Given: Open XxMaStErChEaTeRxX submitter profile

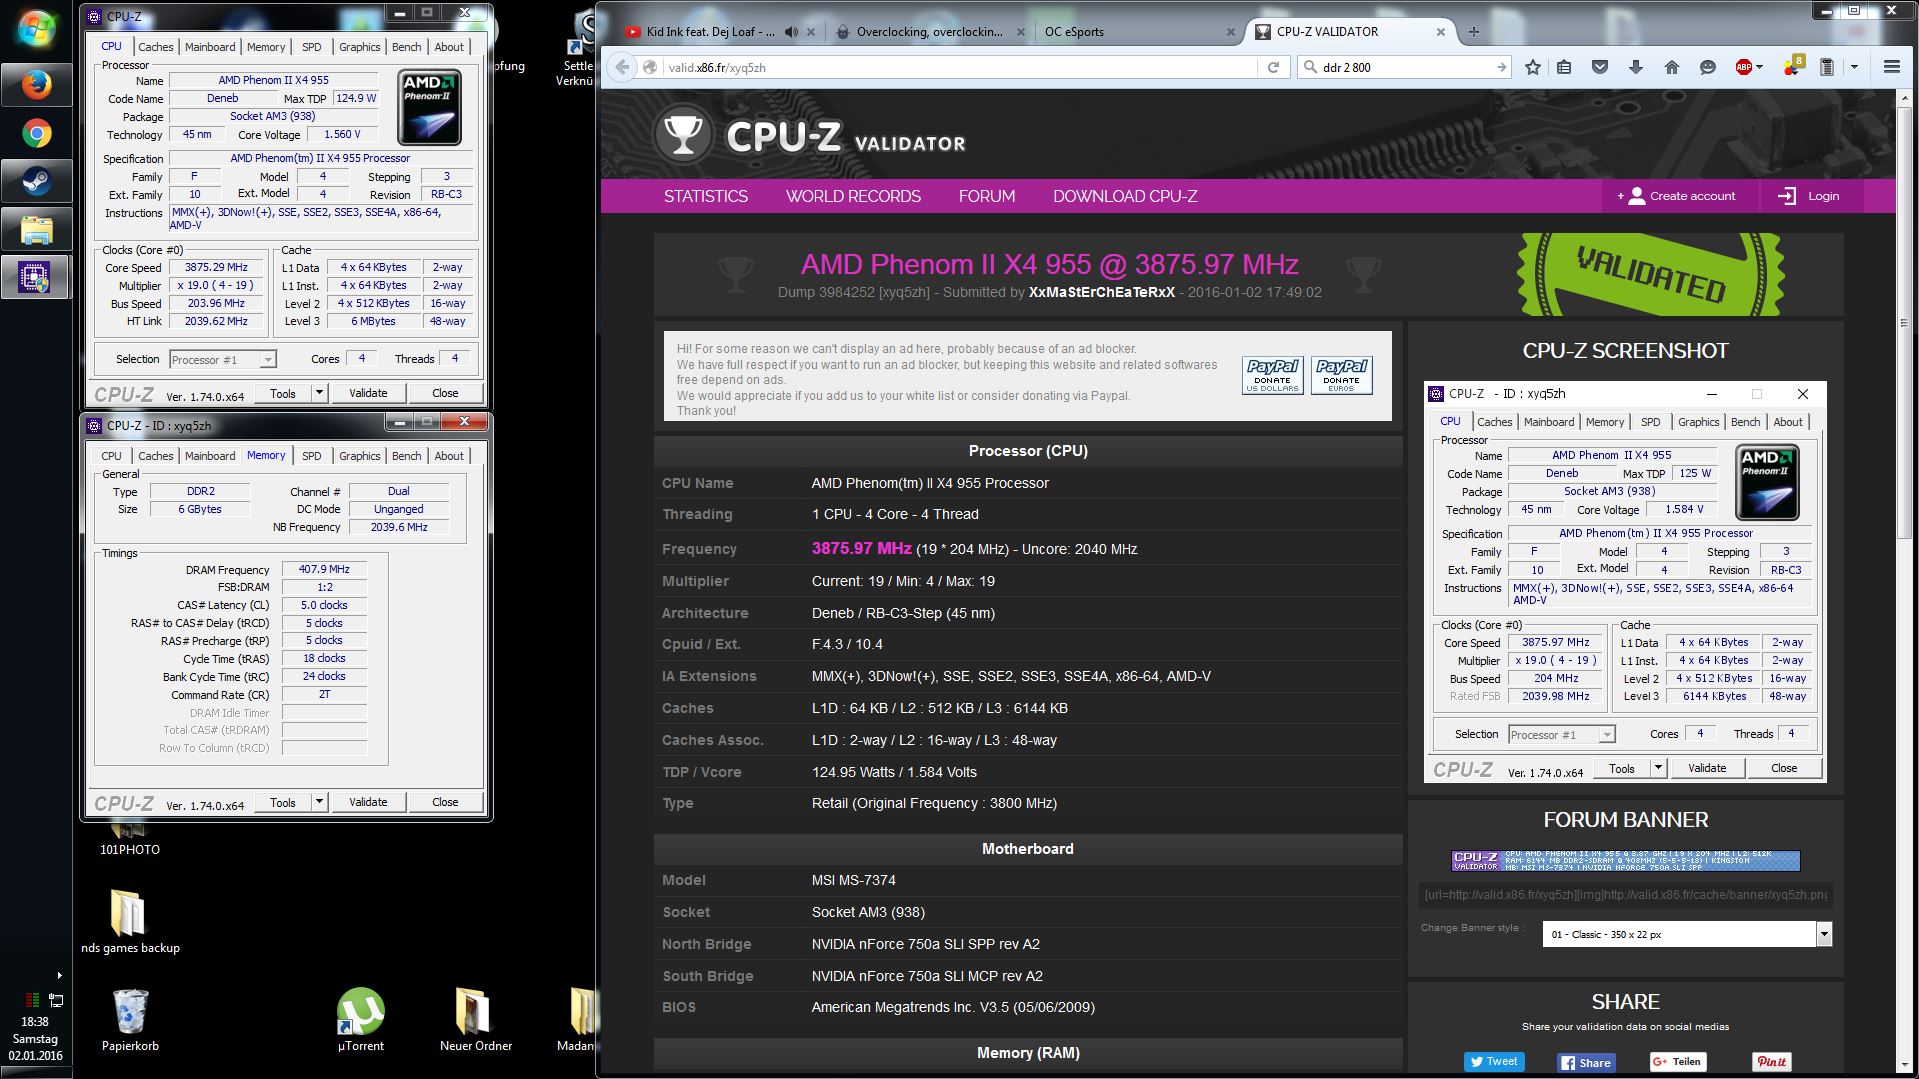Looking at the screenshot, I should coord(1102,292).
